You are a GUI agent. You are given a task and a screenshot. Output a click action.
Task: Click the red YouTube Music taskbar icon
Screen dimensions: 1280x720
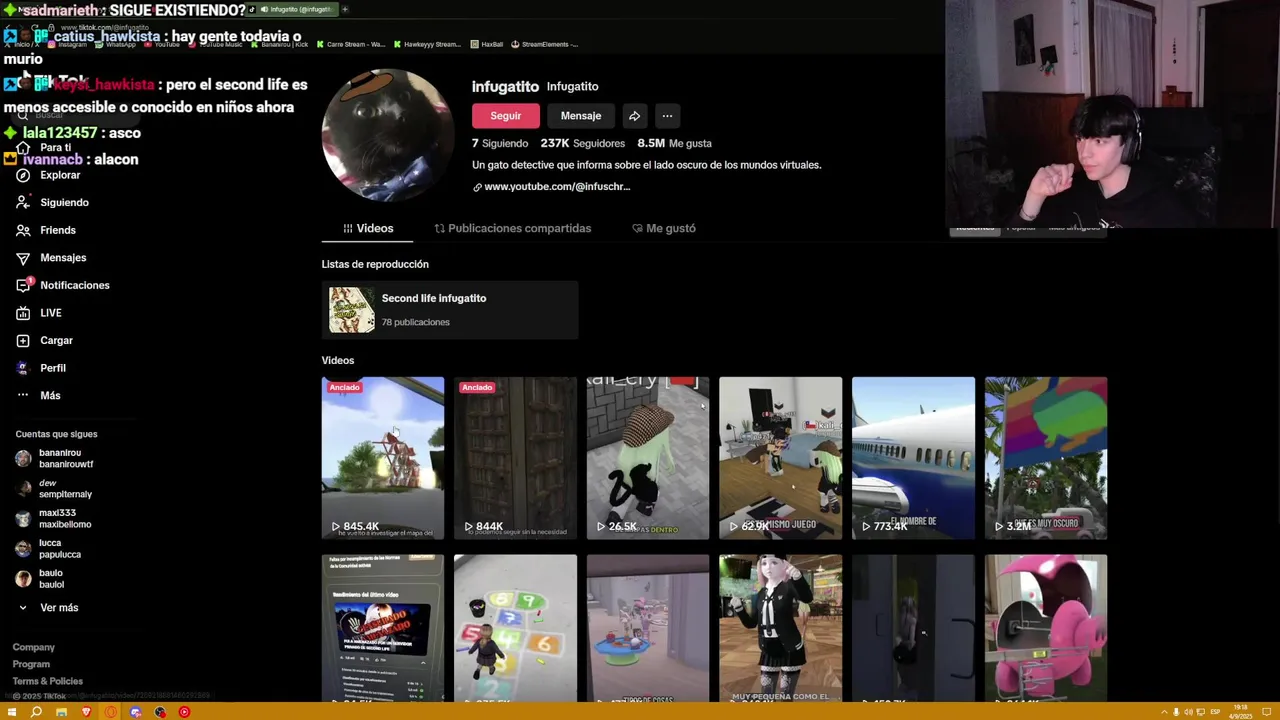[x=184, y=712]
